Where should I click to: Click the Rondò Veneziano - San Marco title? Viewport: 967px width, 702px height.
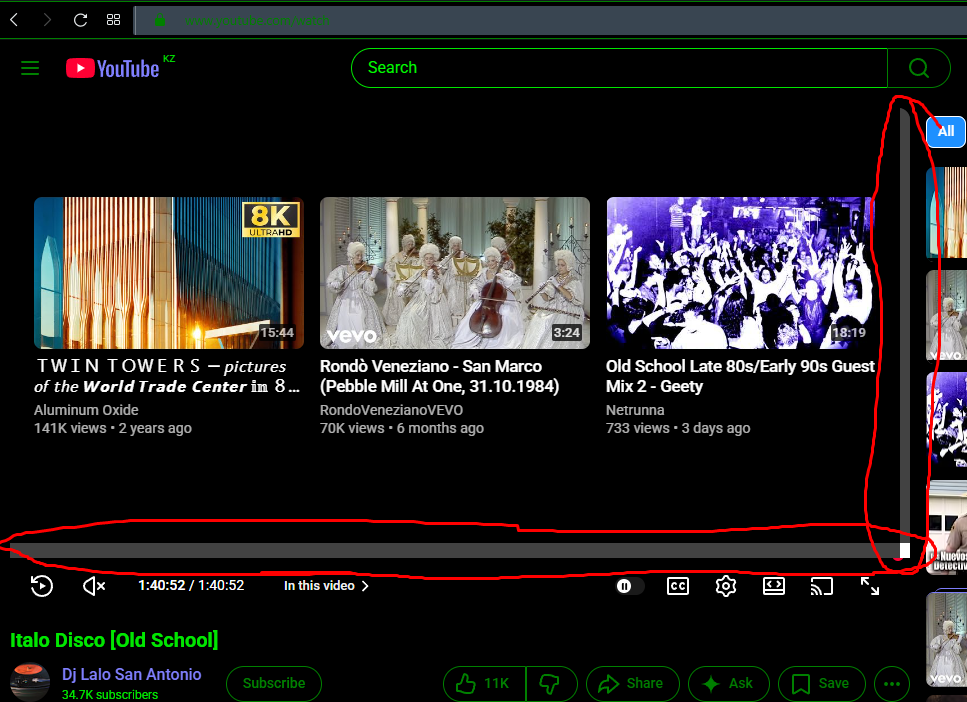440,376
